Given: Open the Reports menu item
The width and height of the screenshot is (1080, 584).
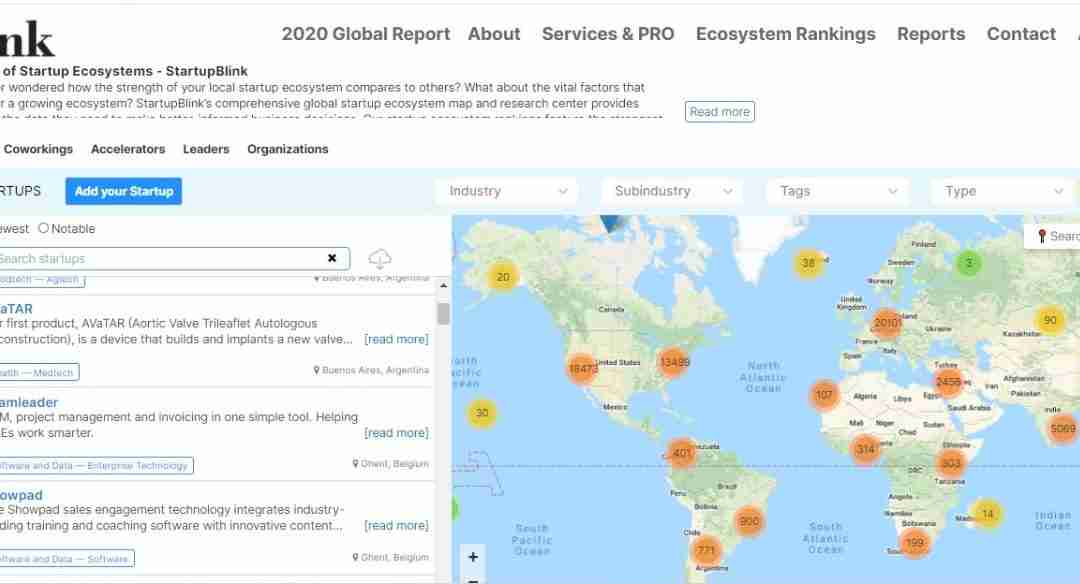Looking at the screenshot, I should 931,34.
